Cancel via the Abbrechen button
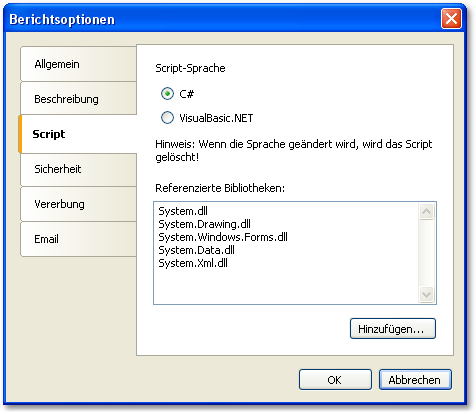Image resolution: width=476 pixels, height=414 pixels. [415, 380]
